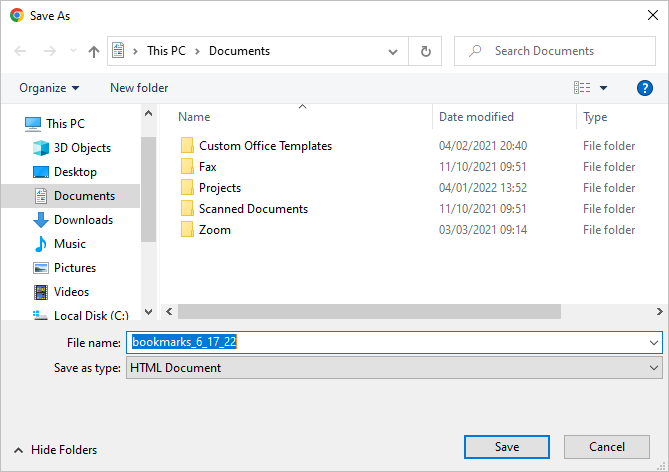Cancel the Save As dialog

coord(606,447)
